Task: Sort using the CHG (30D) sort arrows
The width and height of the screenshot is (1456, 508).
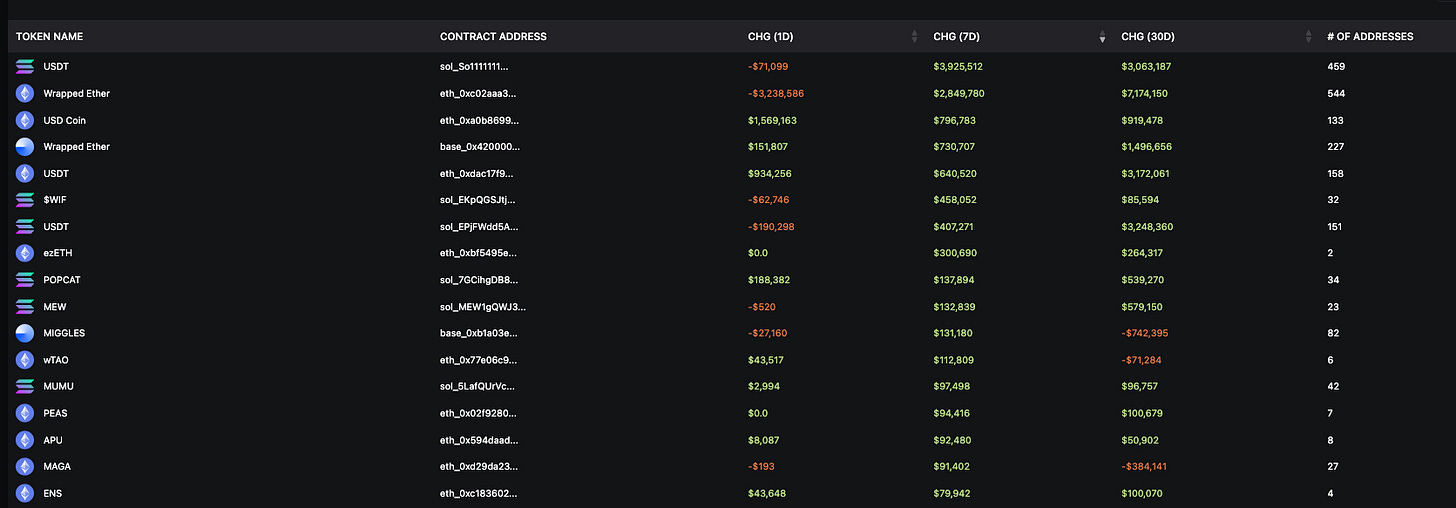Action: [x=1309, y=37]
